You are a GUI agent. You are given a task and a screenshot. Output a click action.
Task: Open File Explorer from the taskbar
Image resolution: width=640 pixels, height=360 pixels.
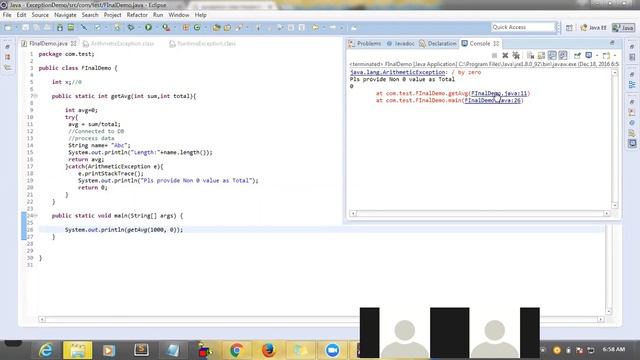tap(78, 350)
